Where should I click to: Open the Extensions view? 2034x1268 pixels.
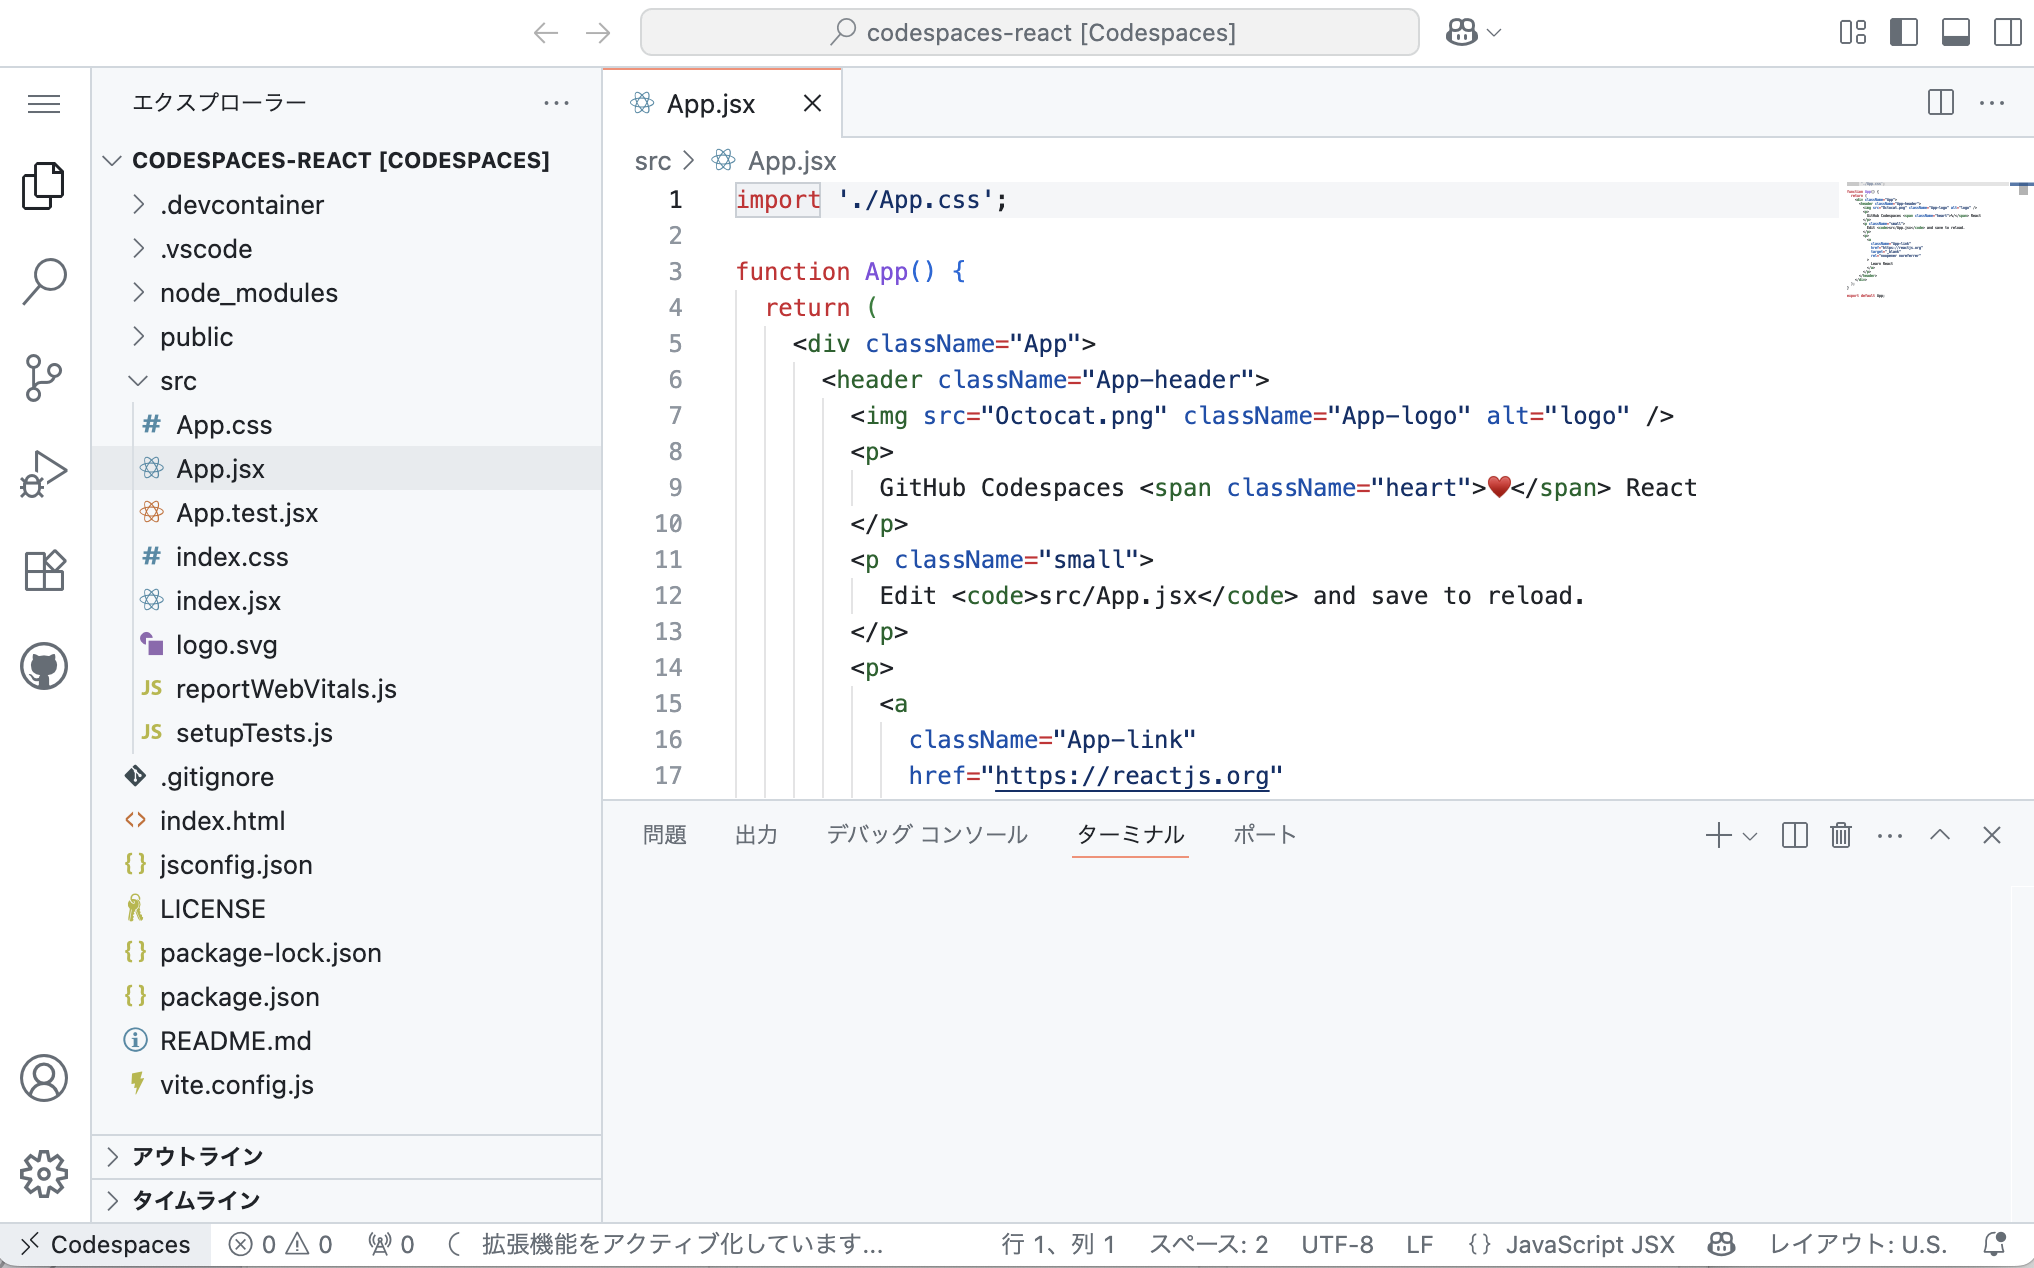click(44, 570)
